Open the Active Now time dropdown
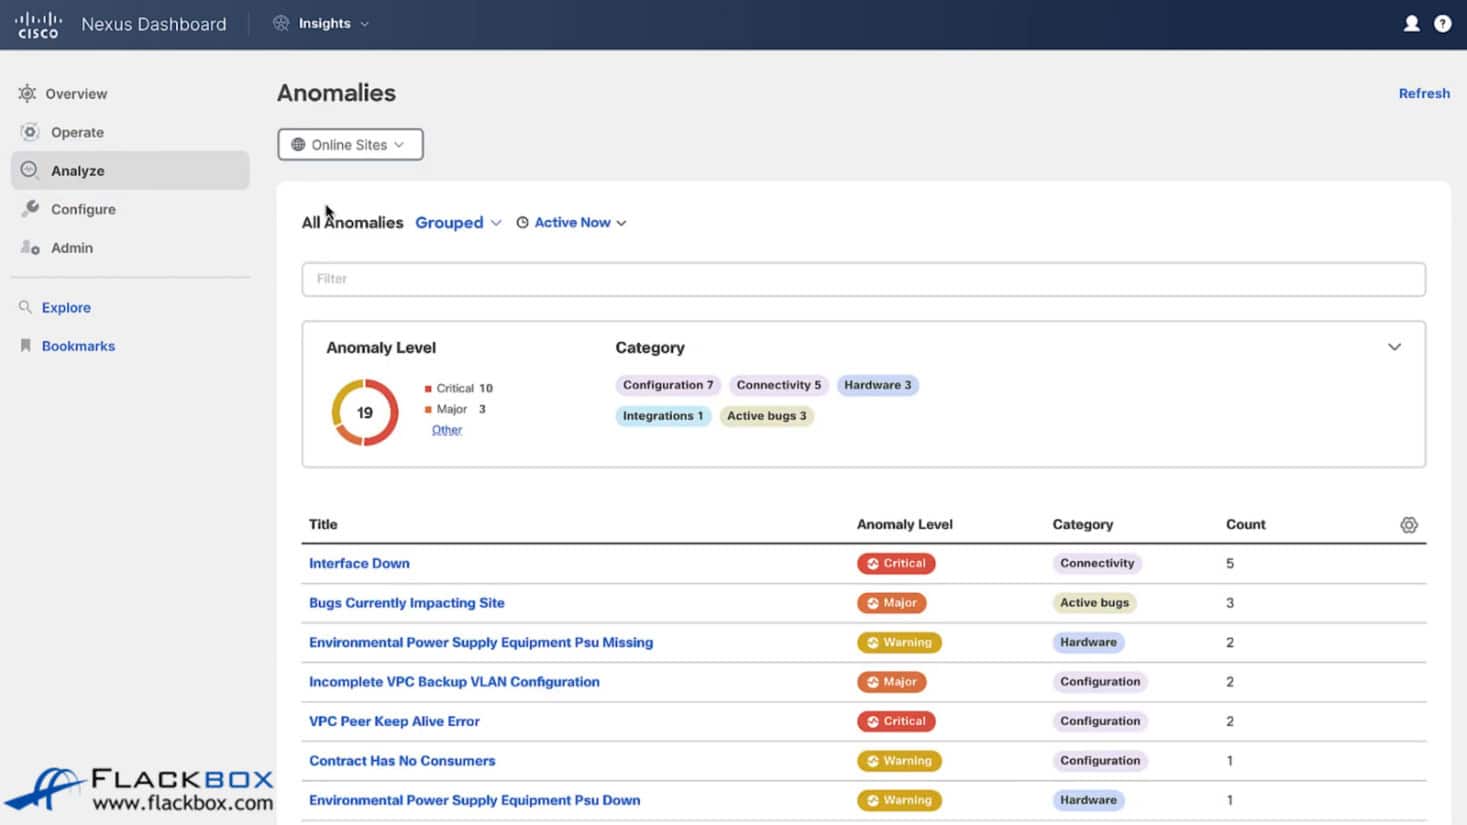This screenshot has height=825, width=1467. 571,223
